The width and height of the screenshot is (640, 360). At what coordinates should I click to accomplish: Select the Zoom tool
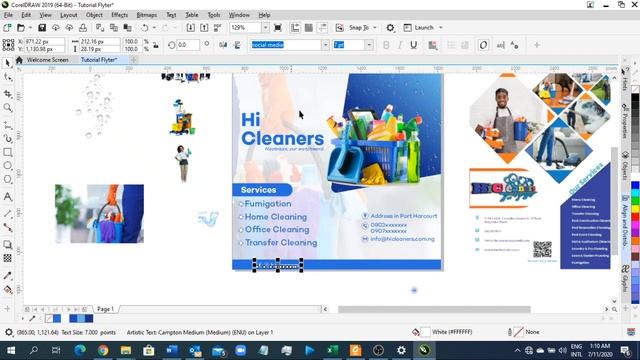pos(7,108)
